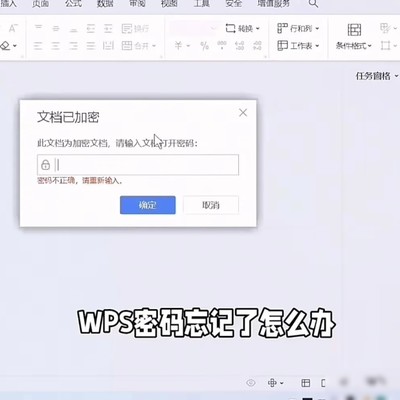Expand the 合并 dropdown arrow
This screenshot has height=400, width=400.
pyautogui.click(x=154, y=46)
